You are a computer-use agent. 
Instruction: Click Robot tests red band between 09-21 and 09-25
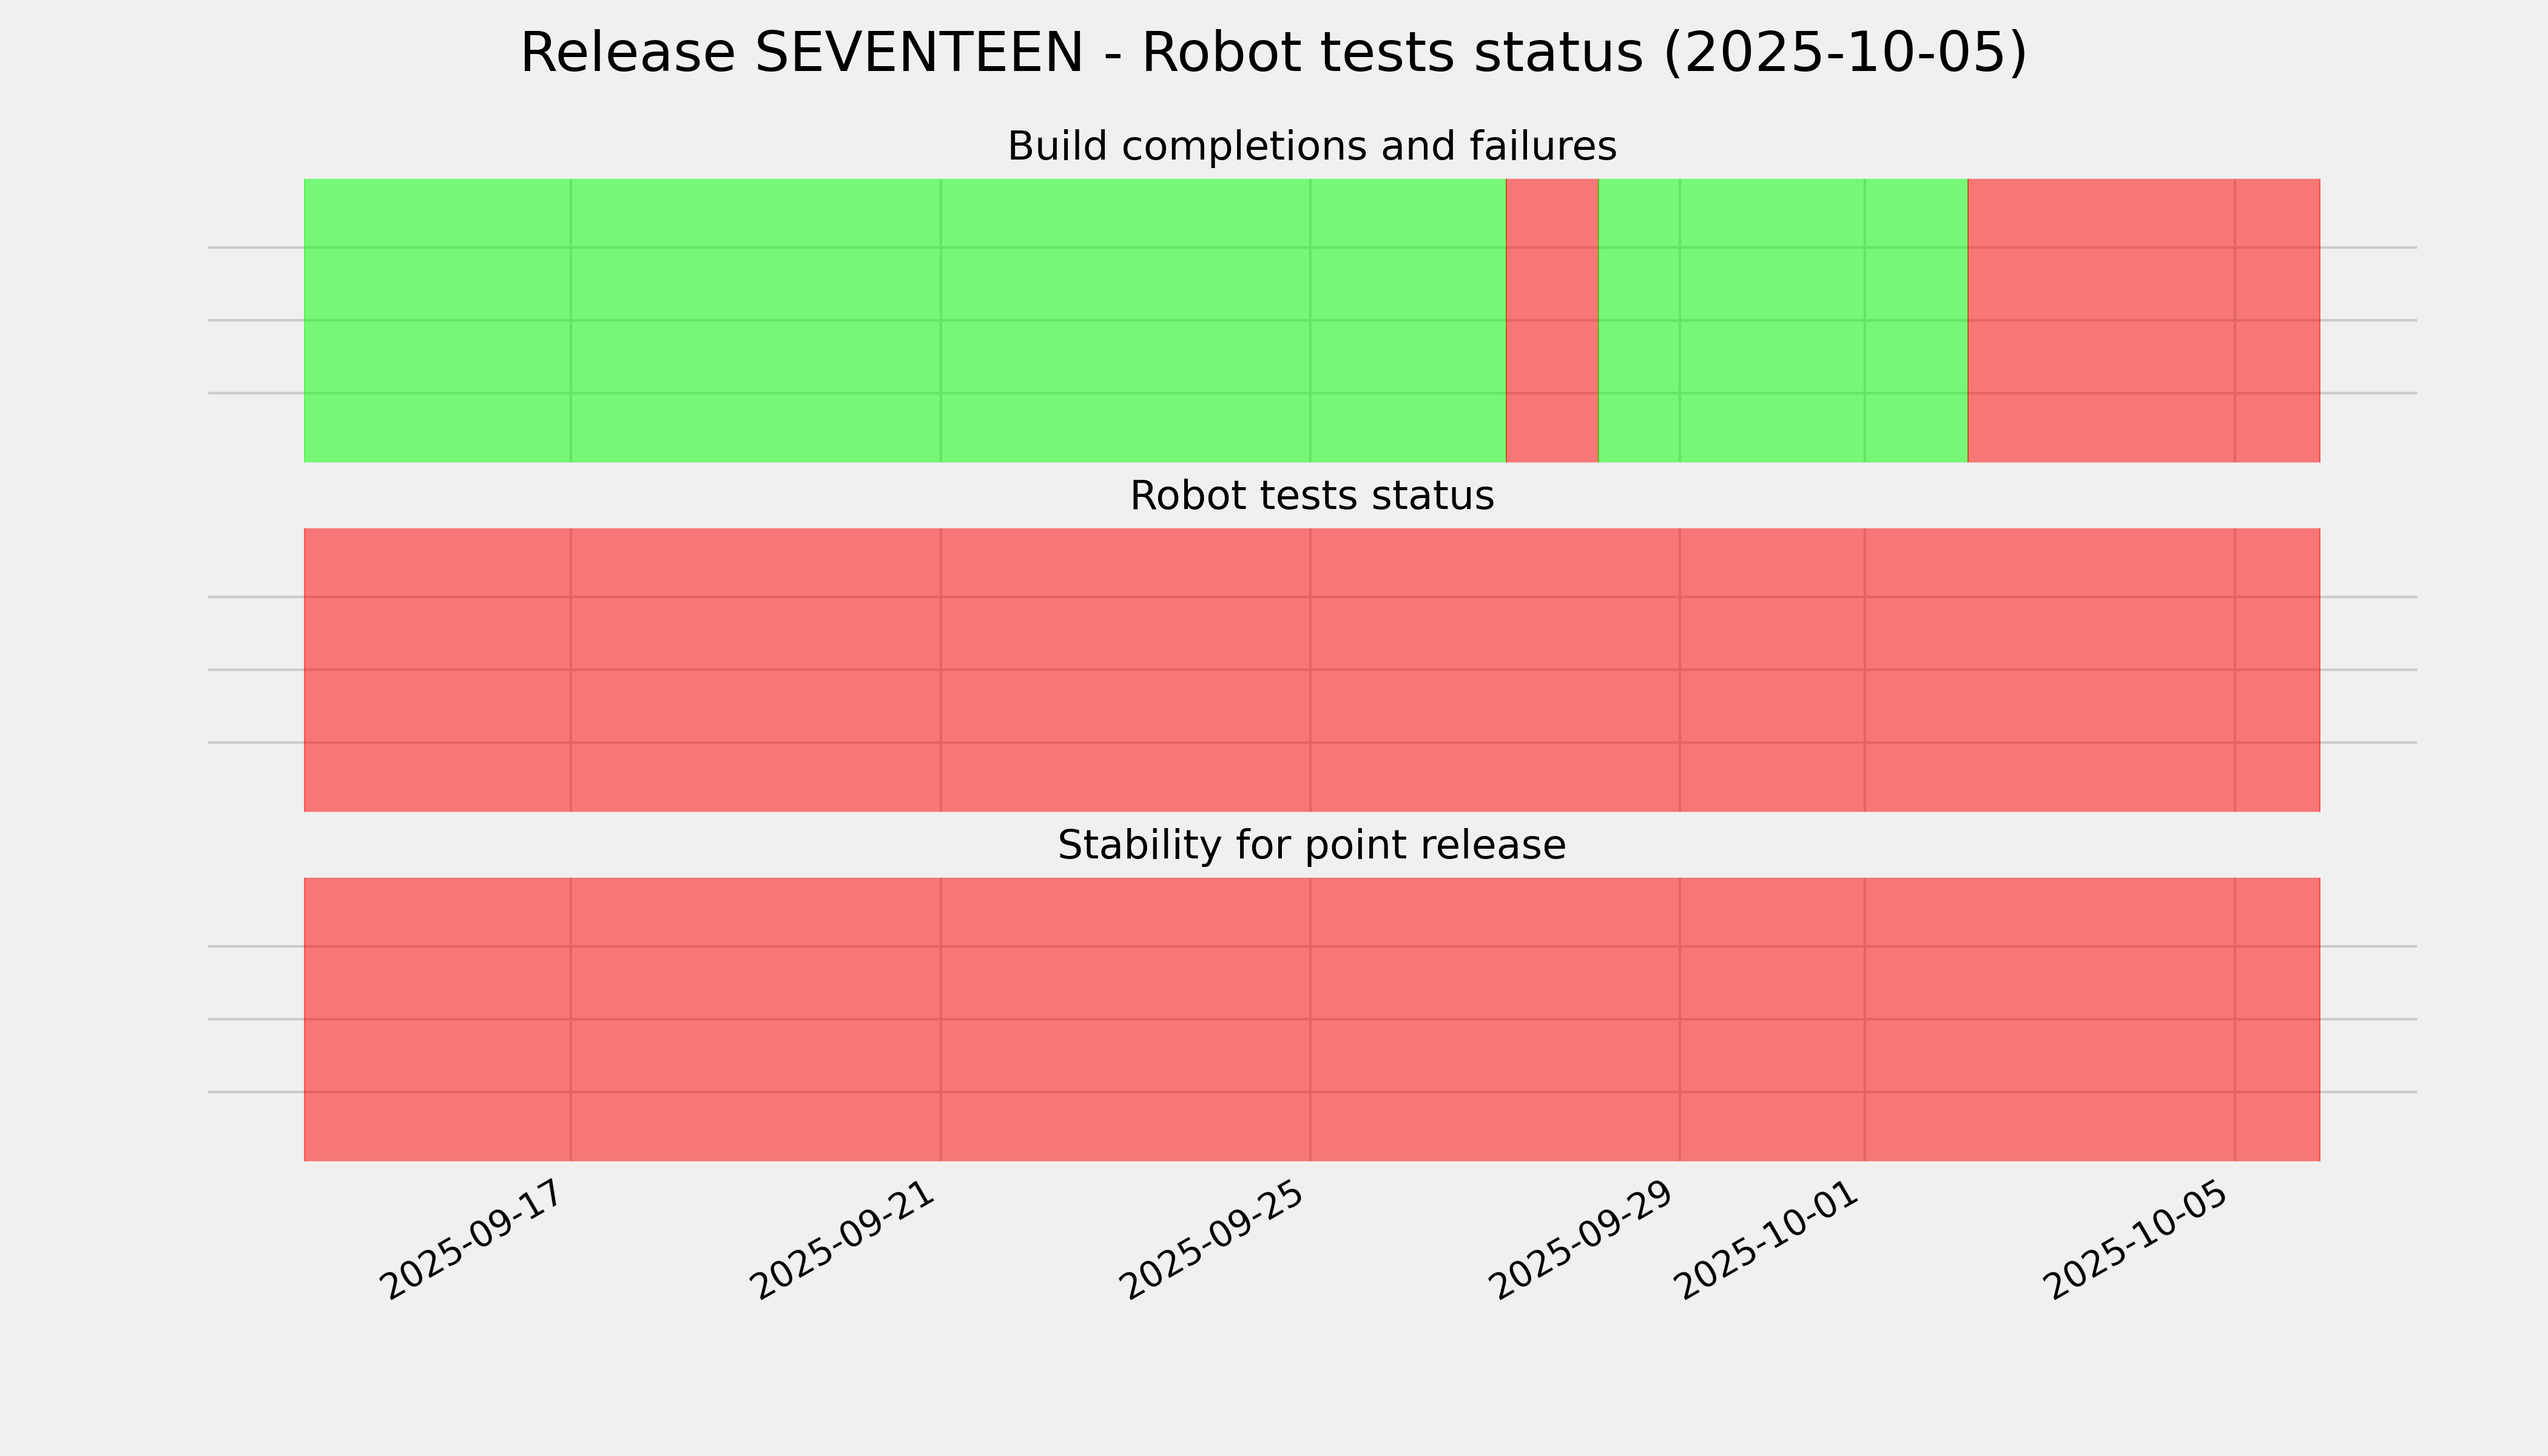pos(1125,670)
